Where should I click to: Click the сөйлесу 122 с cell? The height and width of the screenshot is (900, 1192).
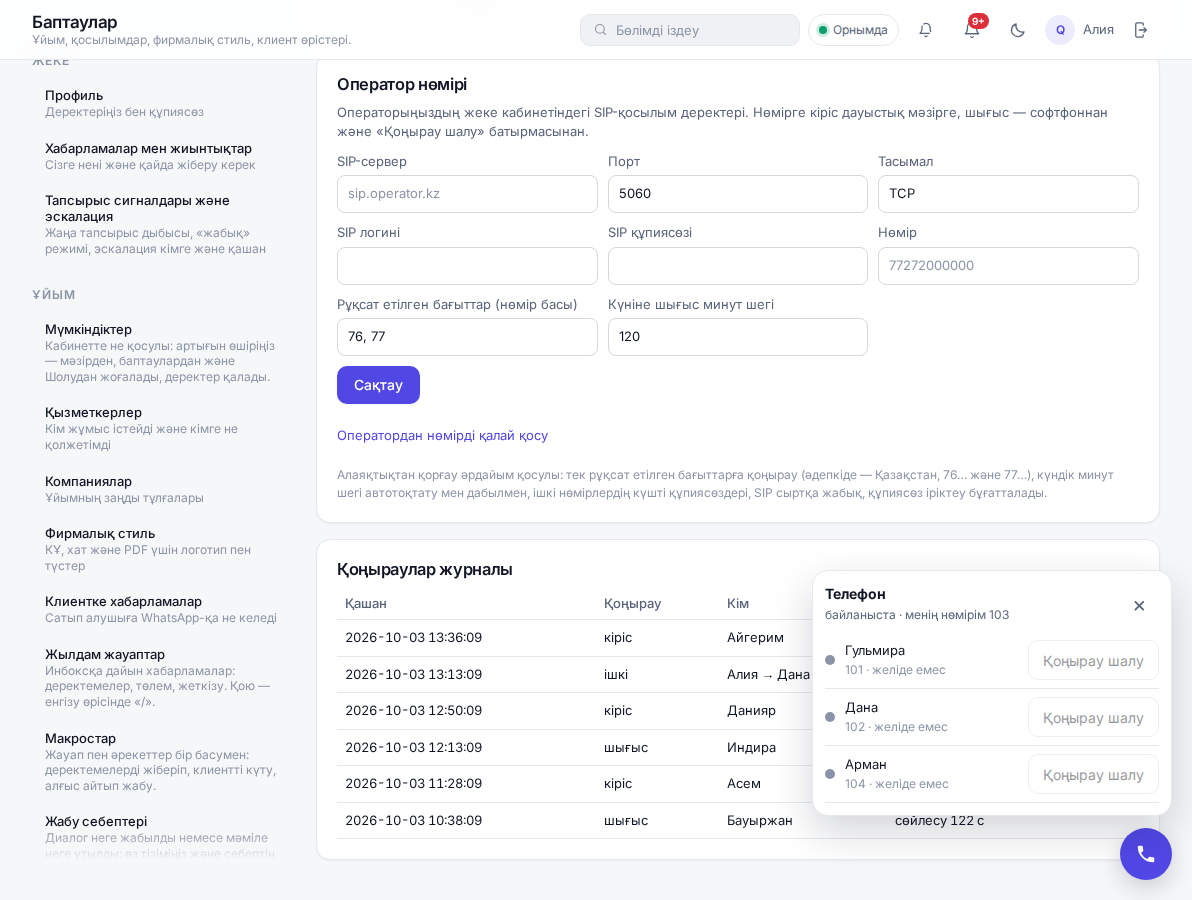pos(940,820)
